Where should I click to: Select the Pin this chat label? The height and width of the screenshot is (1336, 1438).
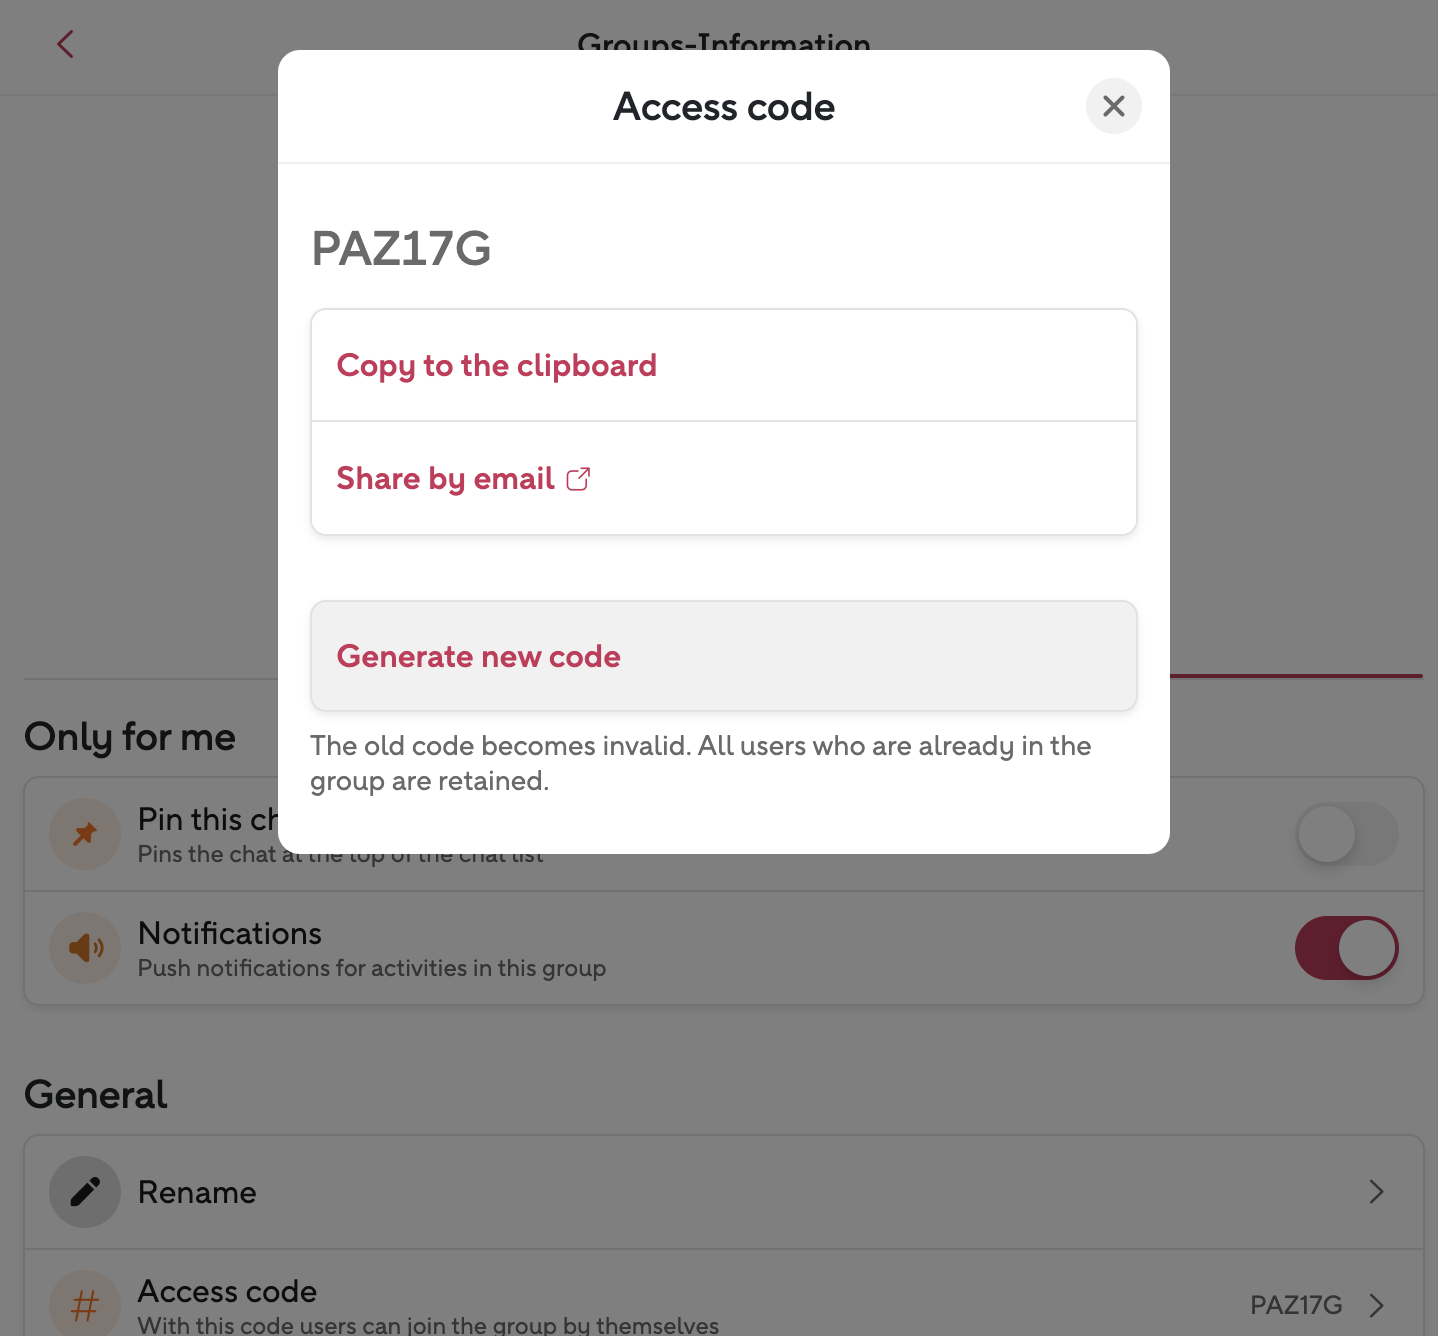pyautogui.click(x=207, y=819)
